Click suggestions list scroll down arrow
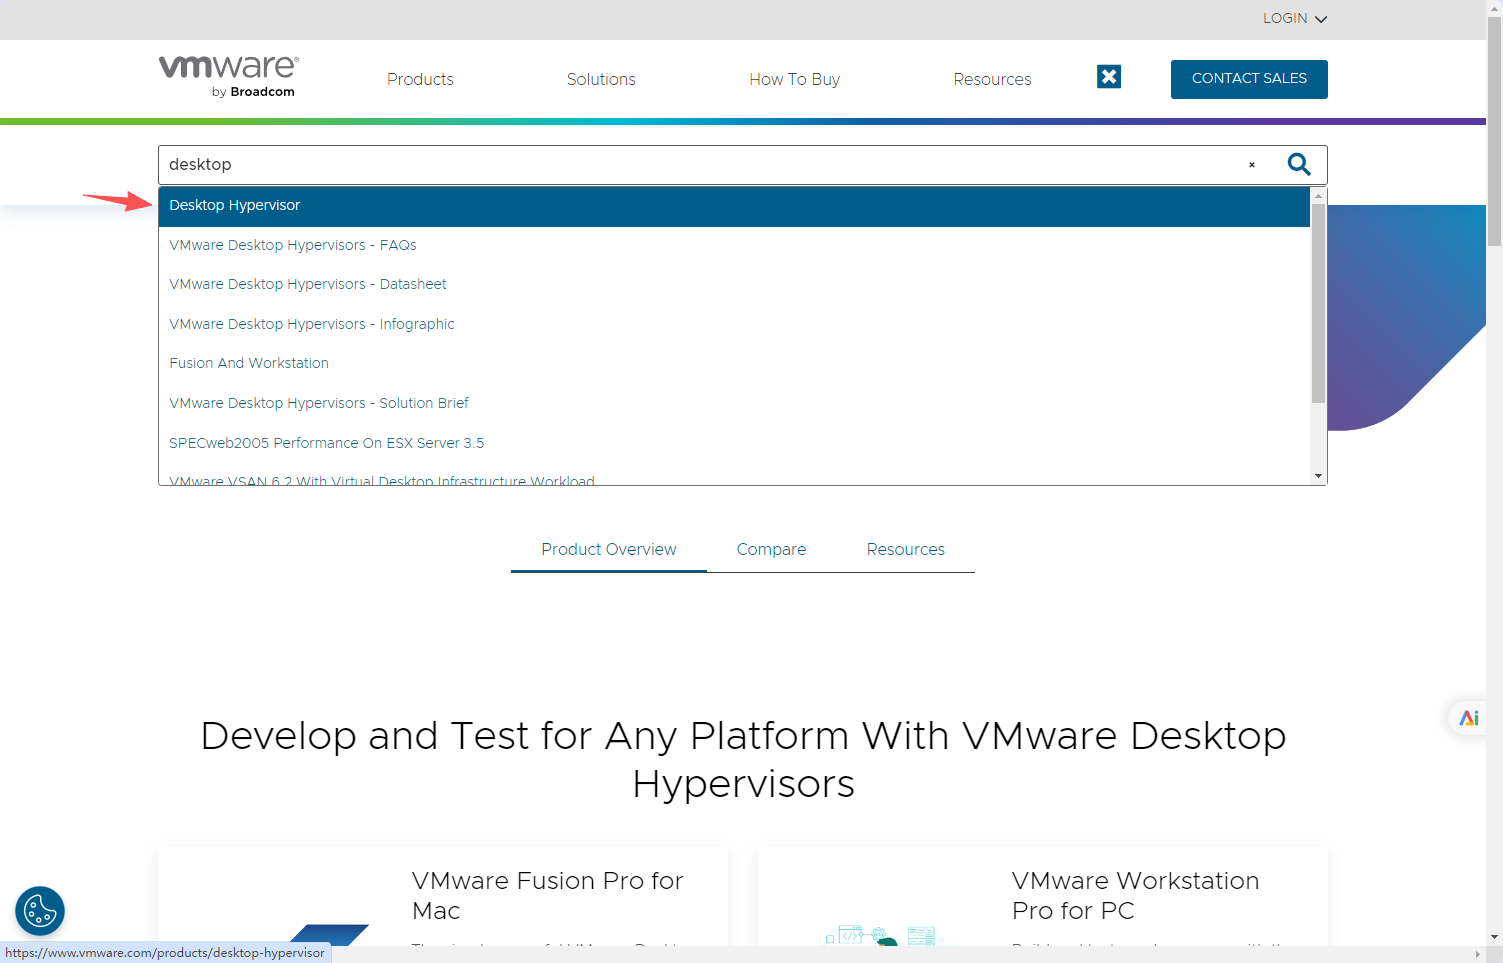 point(1318,476)
